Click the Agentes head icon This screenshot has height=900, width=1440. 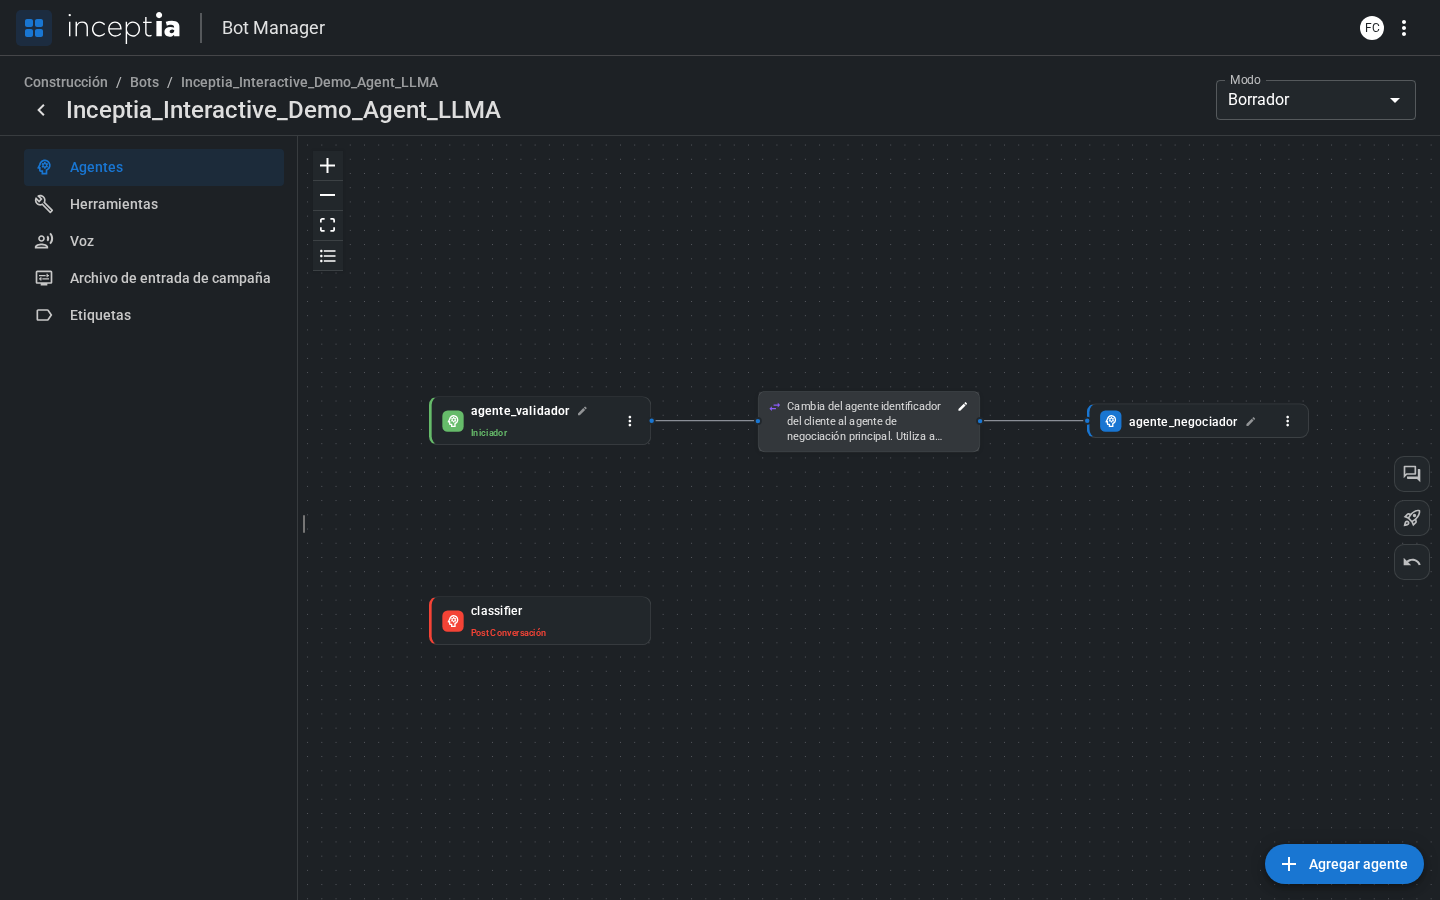[x=44, y=167]
